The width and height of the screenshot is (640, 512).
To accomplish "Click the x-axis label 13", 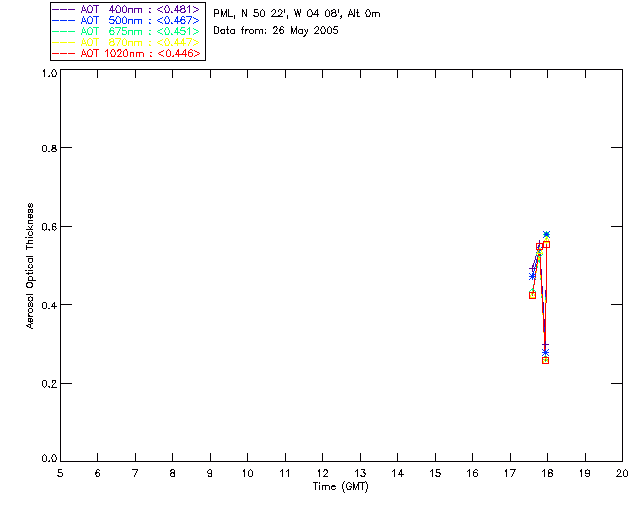I will click(x=360, y=473).
